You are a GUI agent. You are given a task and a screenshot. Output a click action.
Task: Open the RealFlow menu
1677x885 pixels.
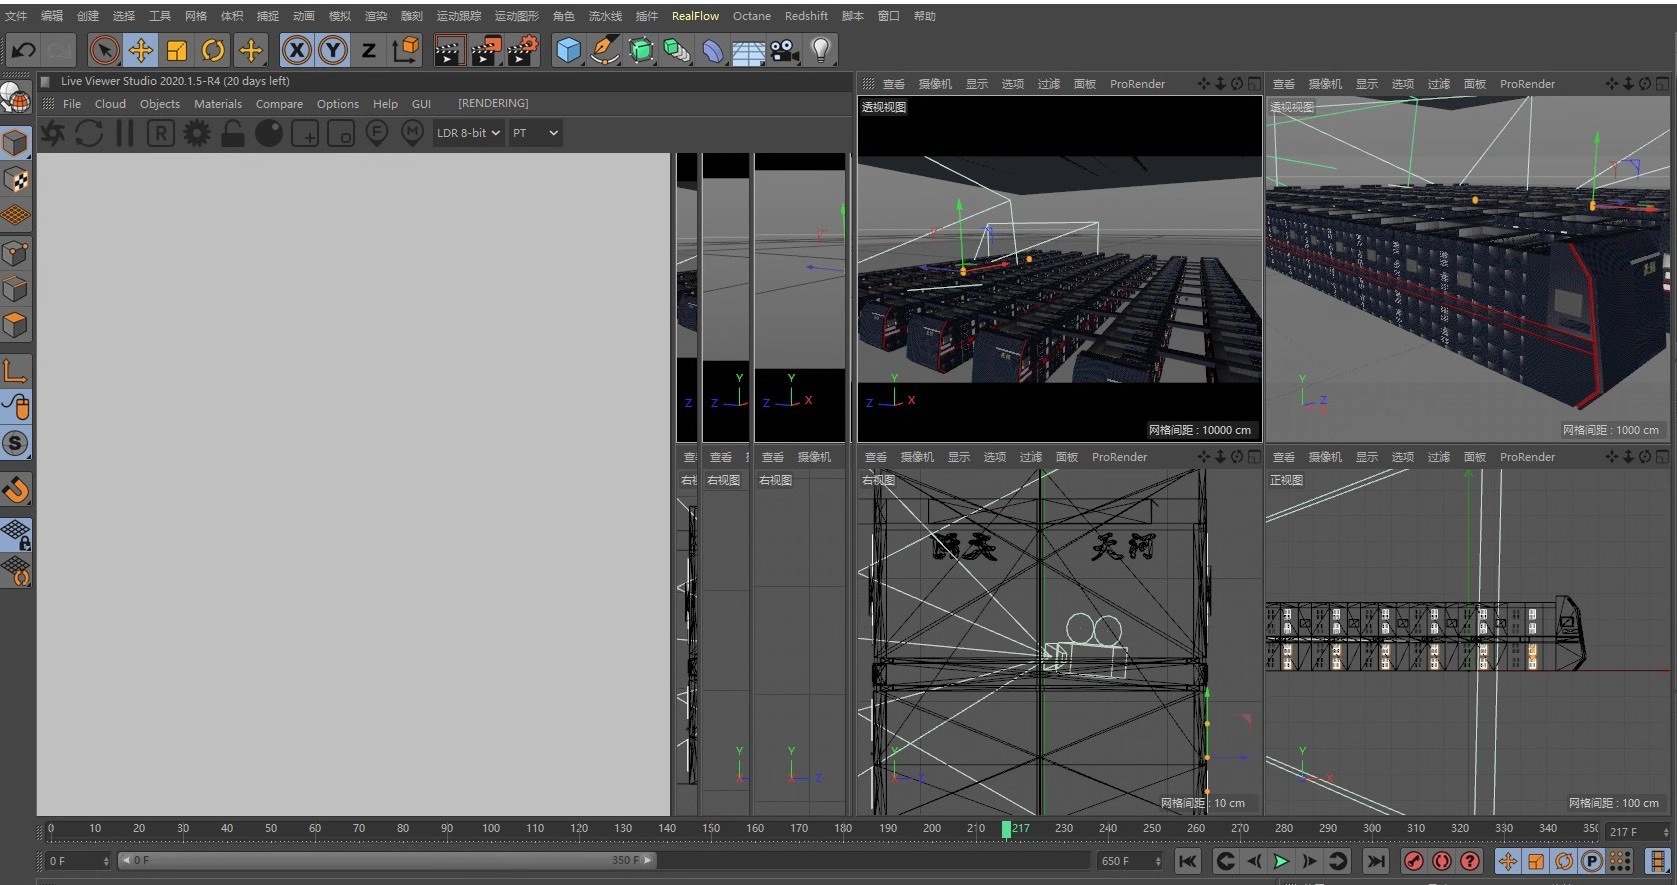[x=695, y=16]
